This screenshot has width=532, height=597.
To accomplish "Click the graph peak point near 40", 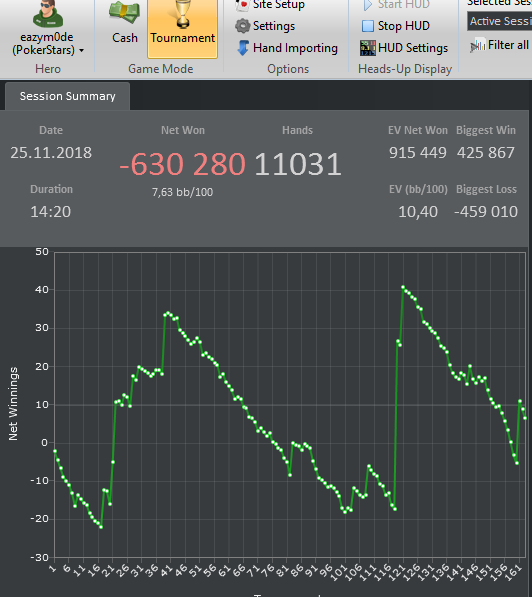I will (x=403, y=287).
